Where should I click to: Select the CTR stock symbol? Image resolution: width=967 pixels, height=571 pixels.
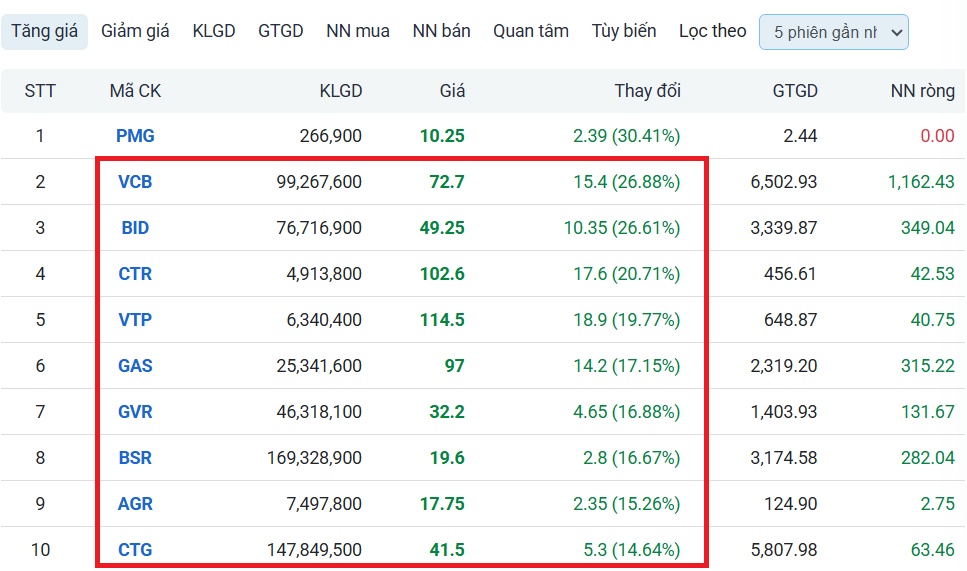[135, 274]
